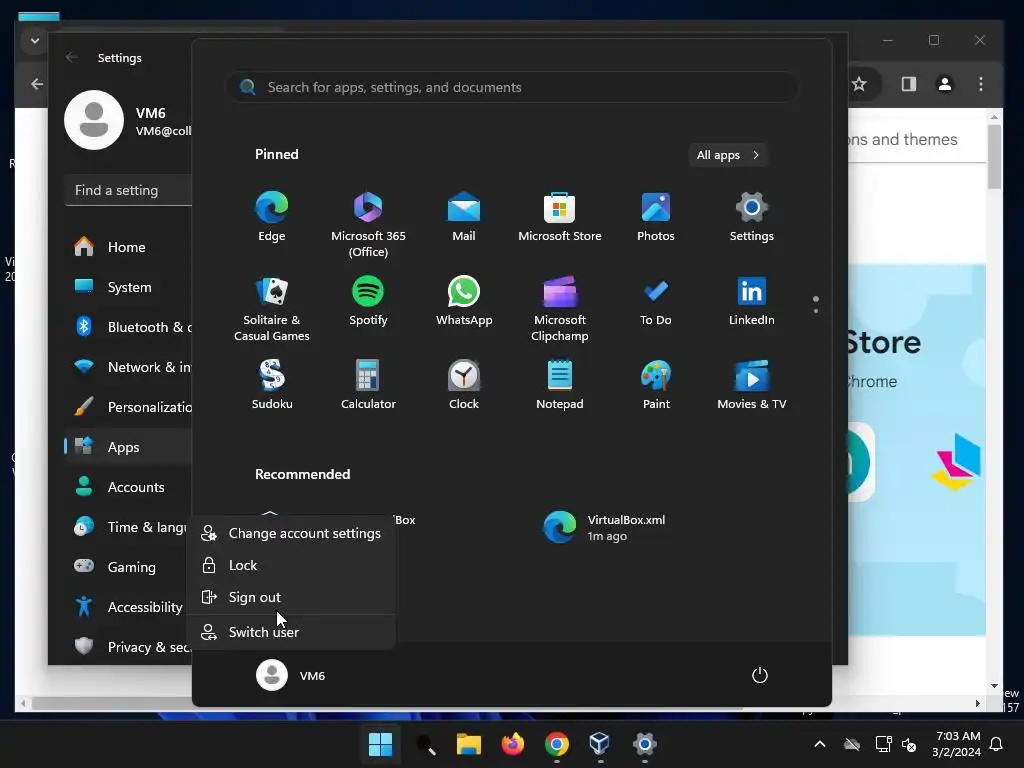Image resolution: width=1024 pixels, height=768 pixels.
Task: Open the Clock app
Action: tap(464, 385)
